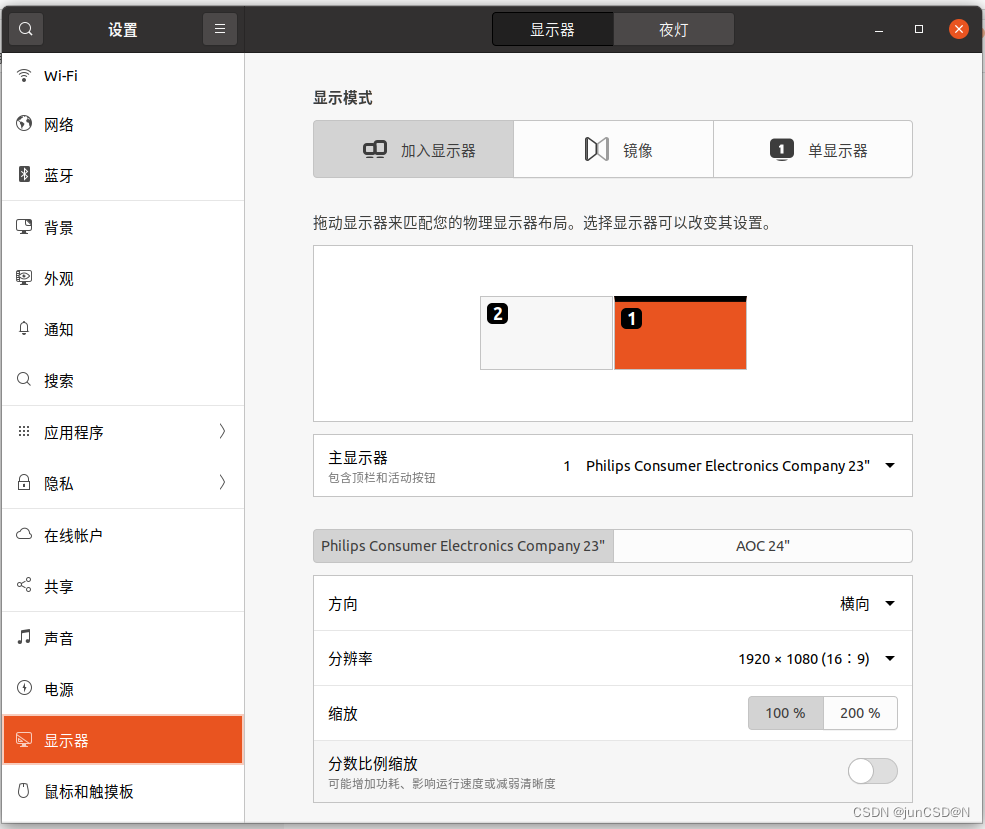The image size is (985, 829).
Task: Click the 蓝牙 Bluetooth icon
Action: tap(24, 174)
